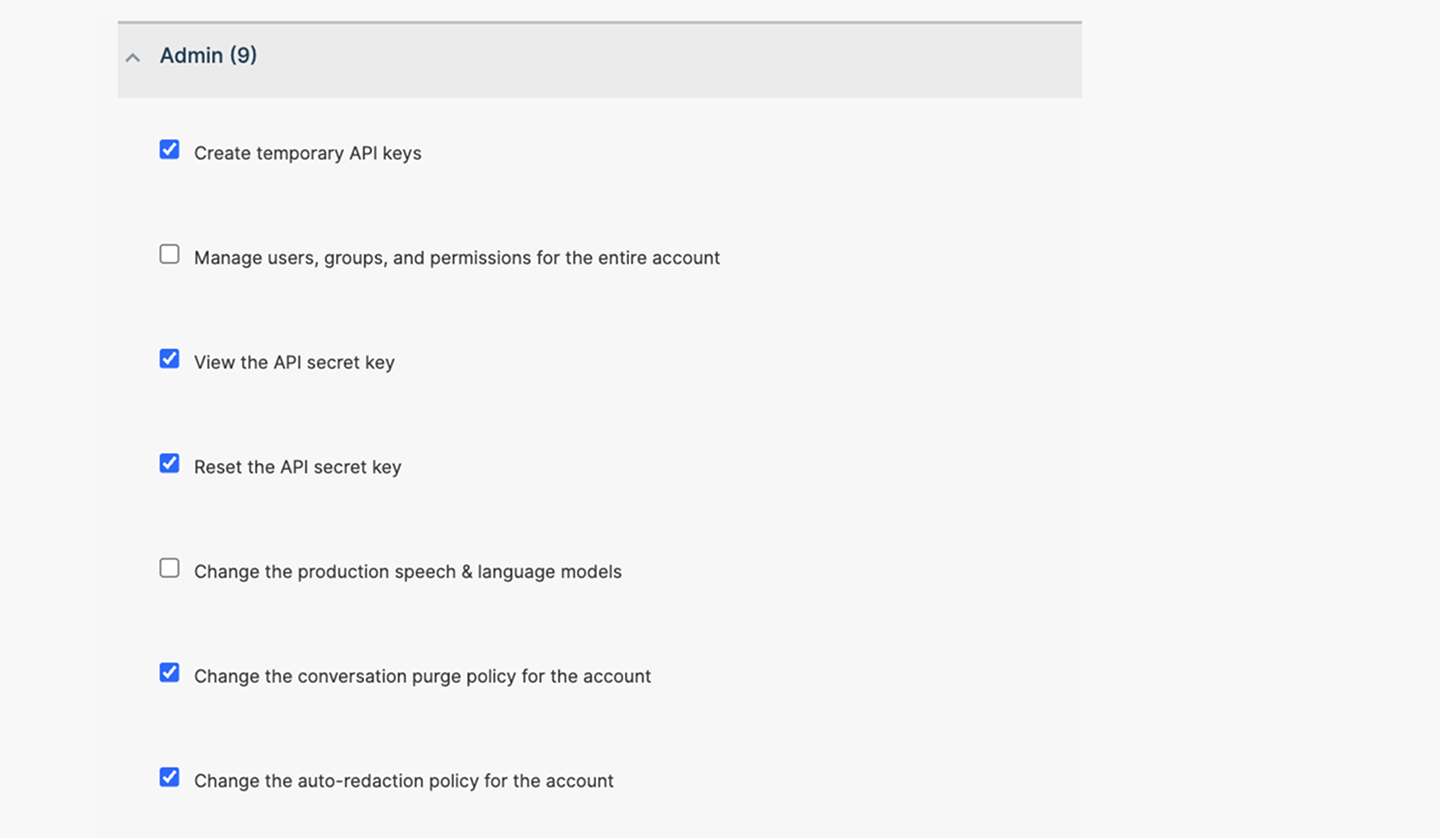Screen dimensions: 1440x838
Task: Click the "Change the auto-redaction policy" label text
Action: click(403, 781)
